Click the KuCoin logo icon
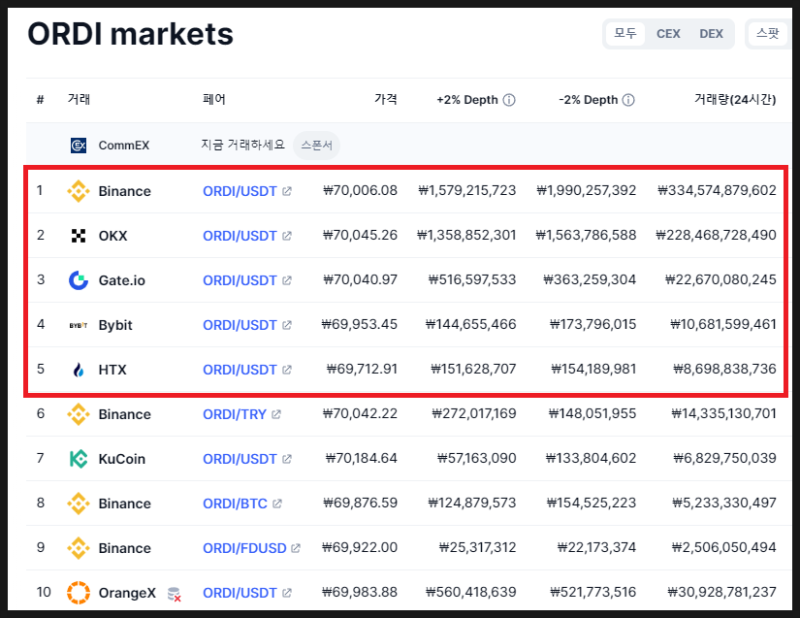The image size is (800, 618). click(78, 459)
